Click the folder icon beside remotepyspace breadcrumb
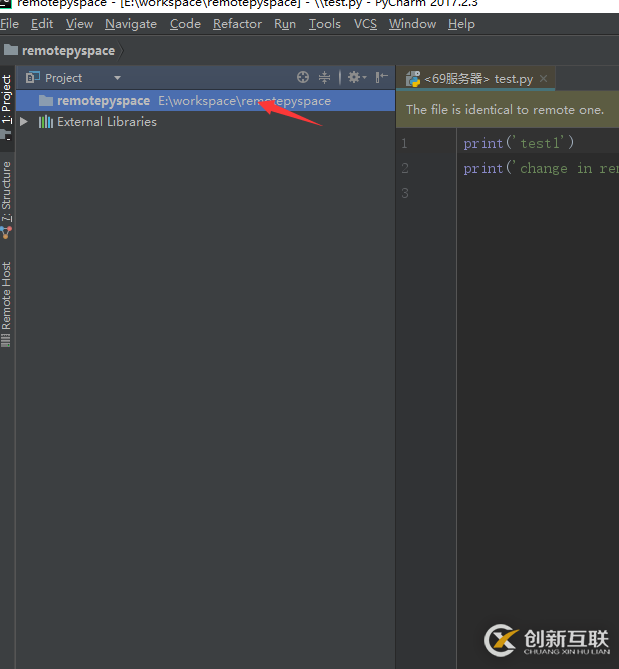Image resolution: width=619 pixels, height=669 pixels. click(x=11, y=50)
